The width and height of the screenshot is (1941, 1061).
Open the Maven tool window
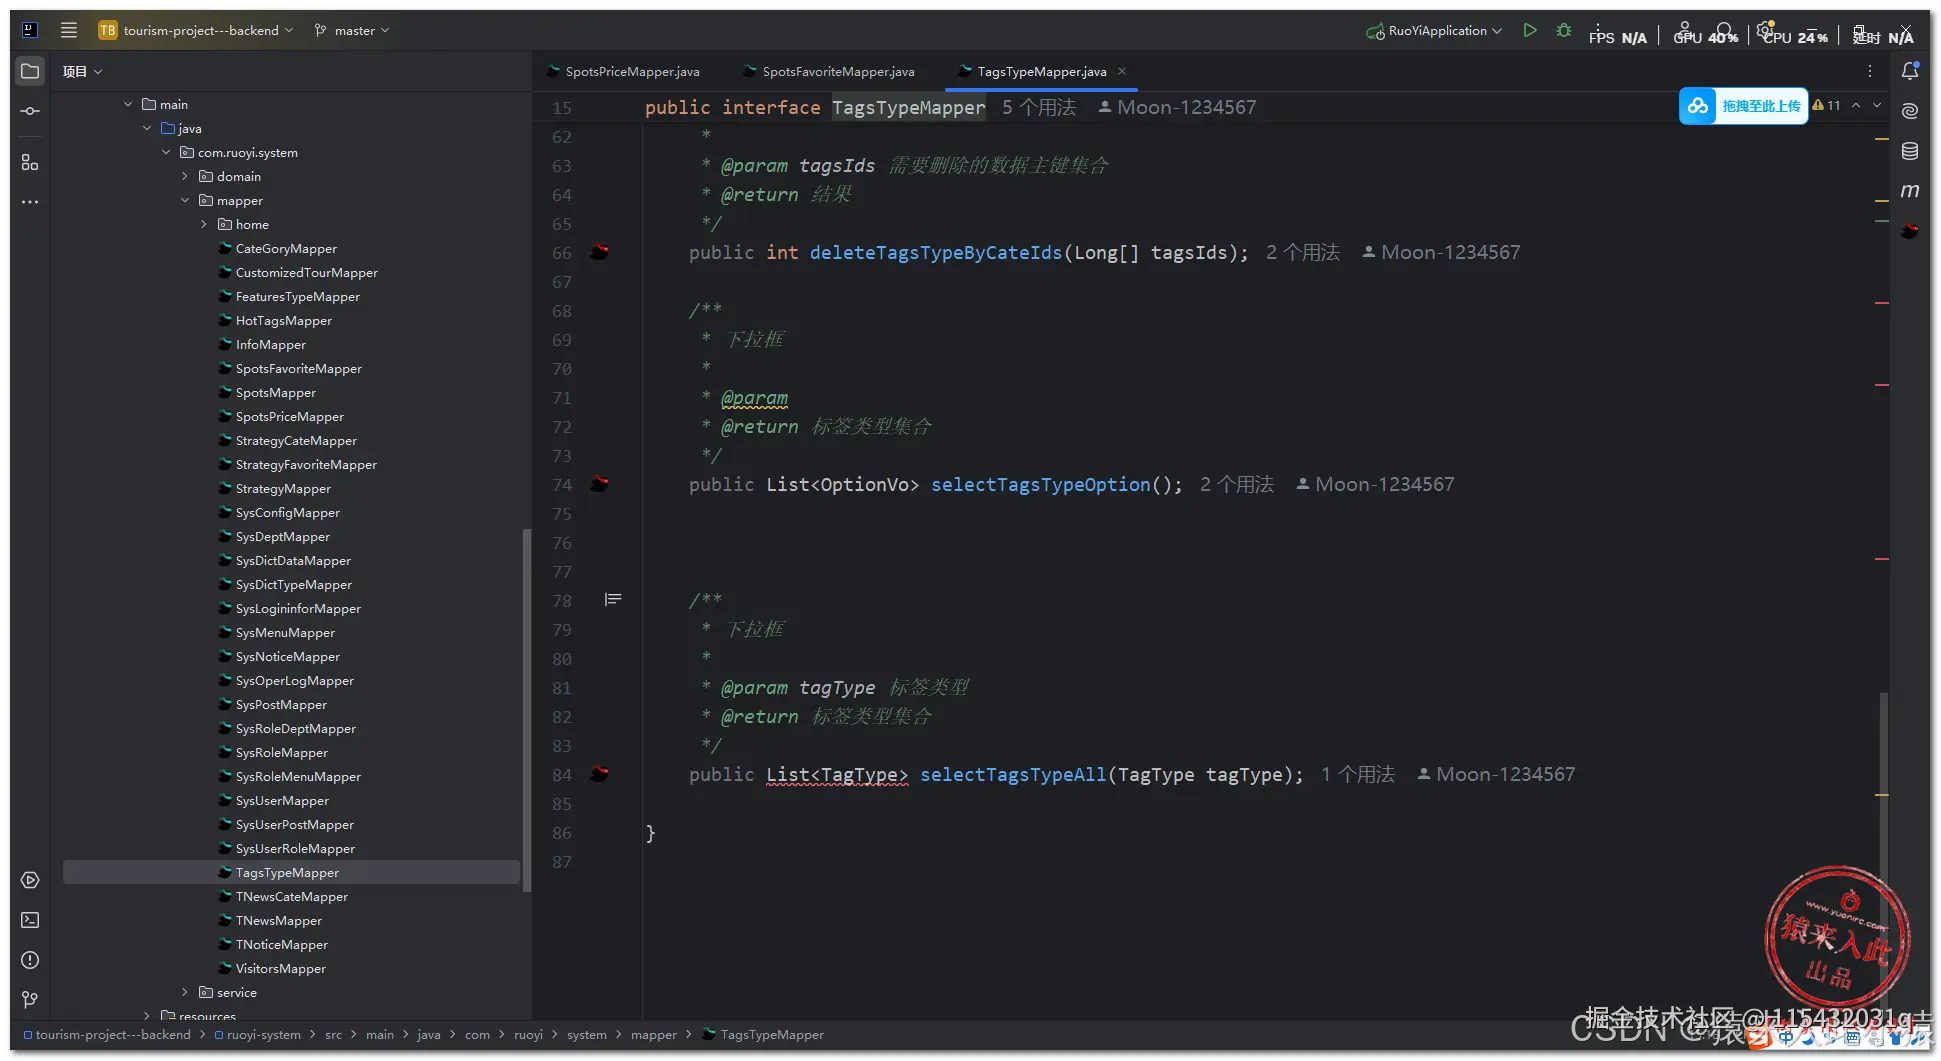pos(1910,191)
